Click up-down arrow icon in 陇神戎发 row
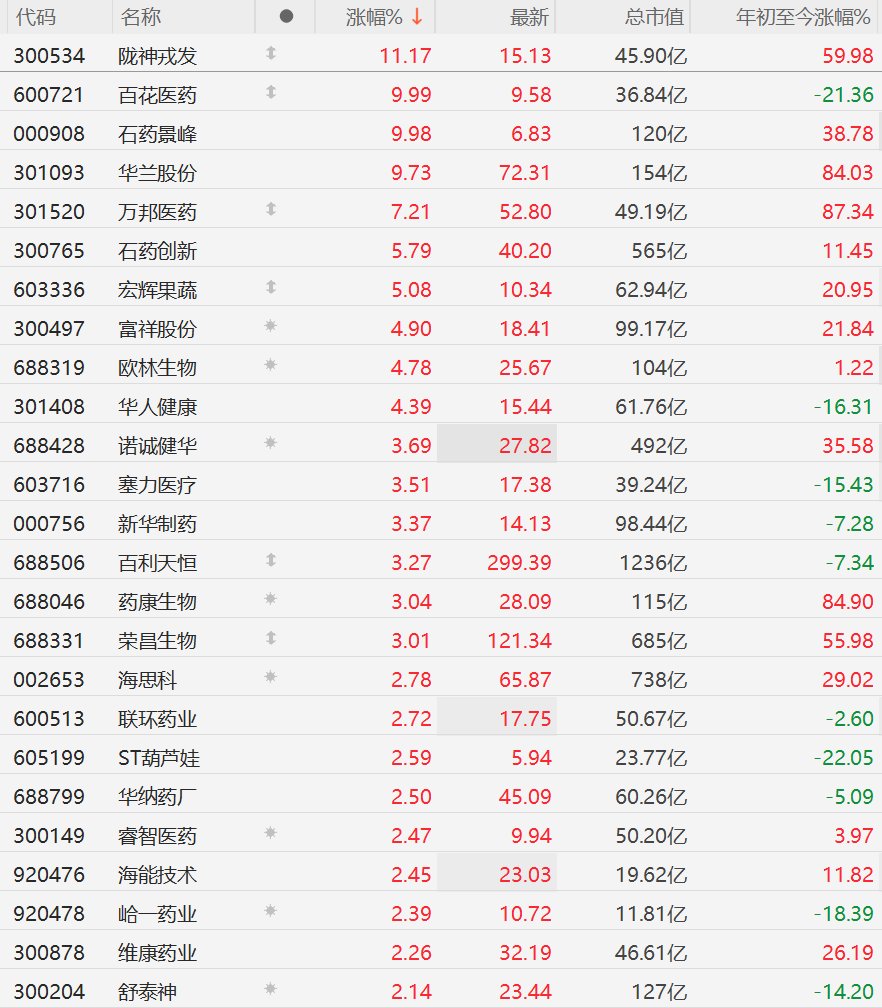Image resolution: width=882 pixels, height=1008 pixels. pyautogui.click(x=271, y=53)
